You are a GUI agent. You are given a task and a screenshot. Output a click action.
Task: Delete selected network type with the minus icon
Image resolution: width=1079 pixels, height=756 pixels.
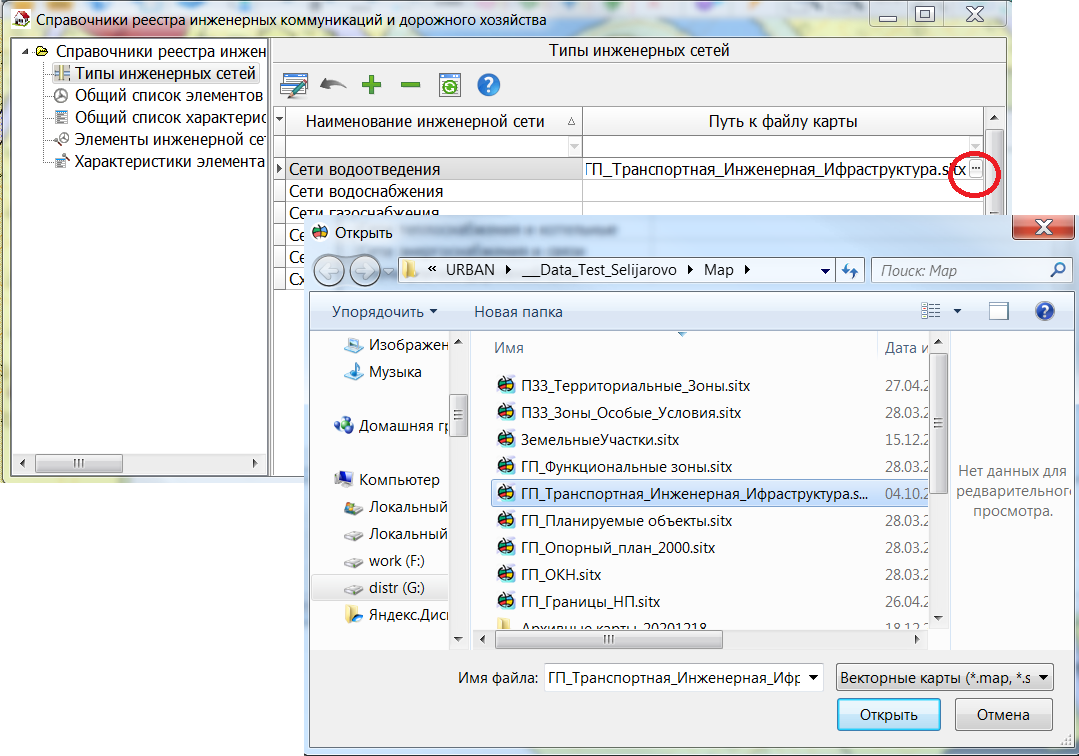click(409, 84)
